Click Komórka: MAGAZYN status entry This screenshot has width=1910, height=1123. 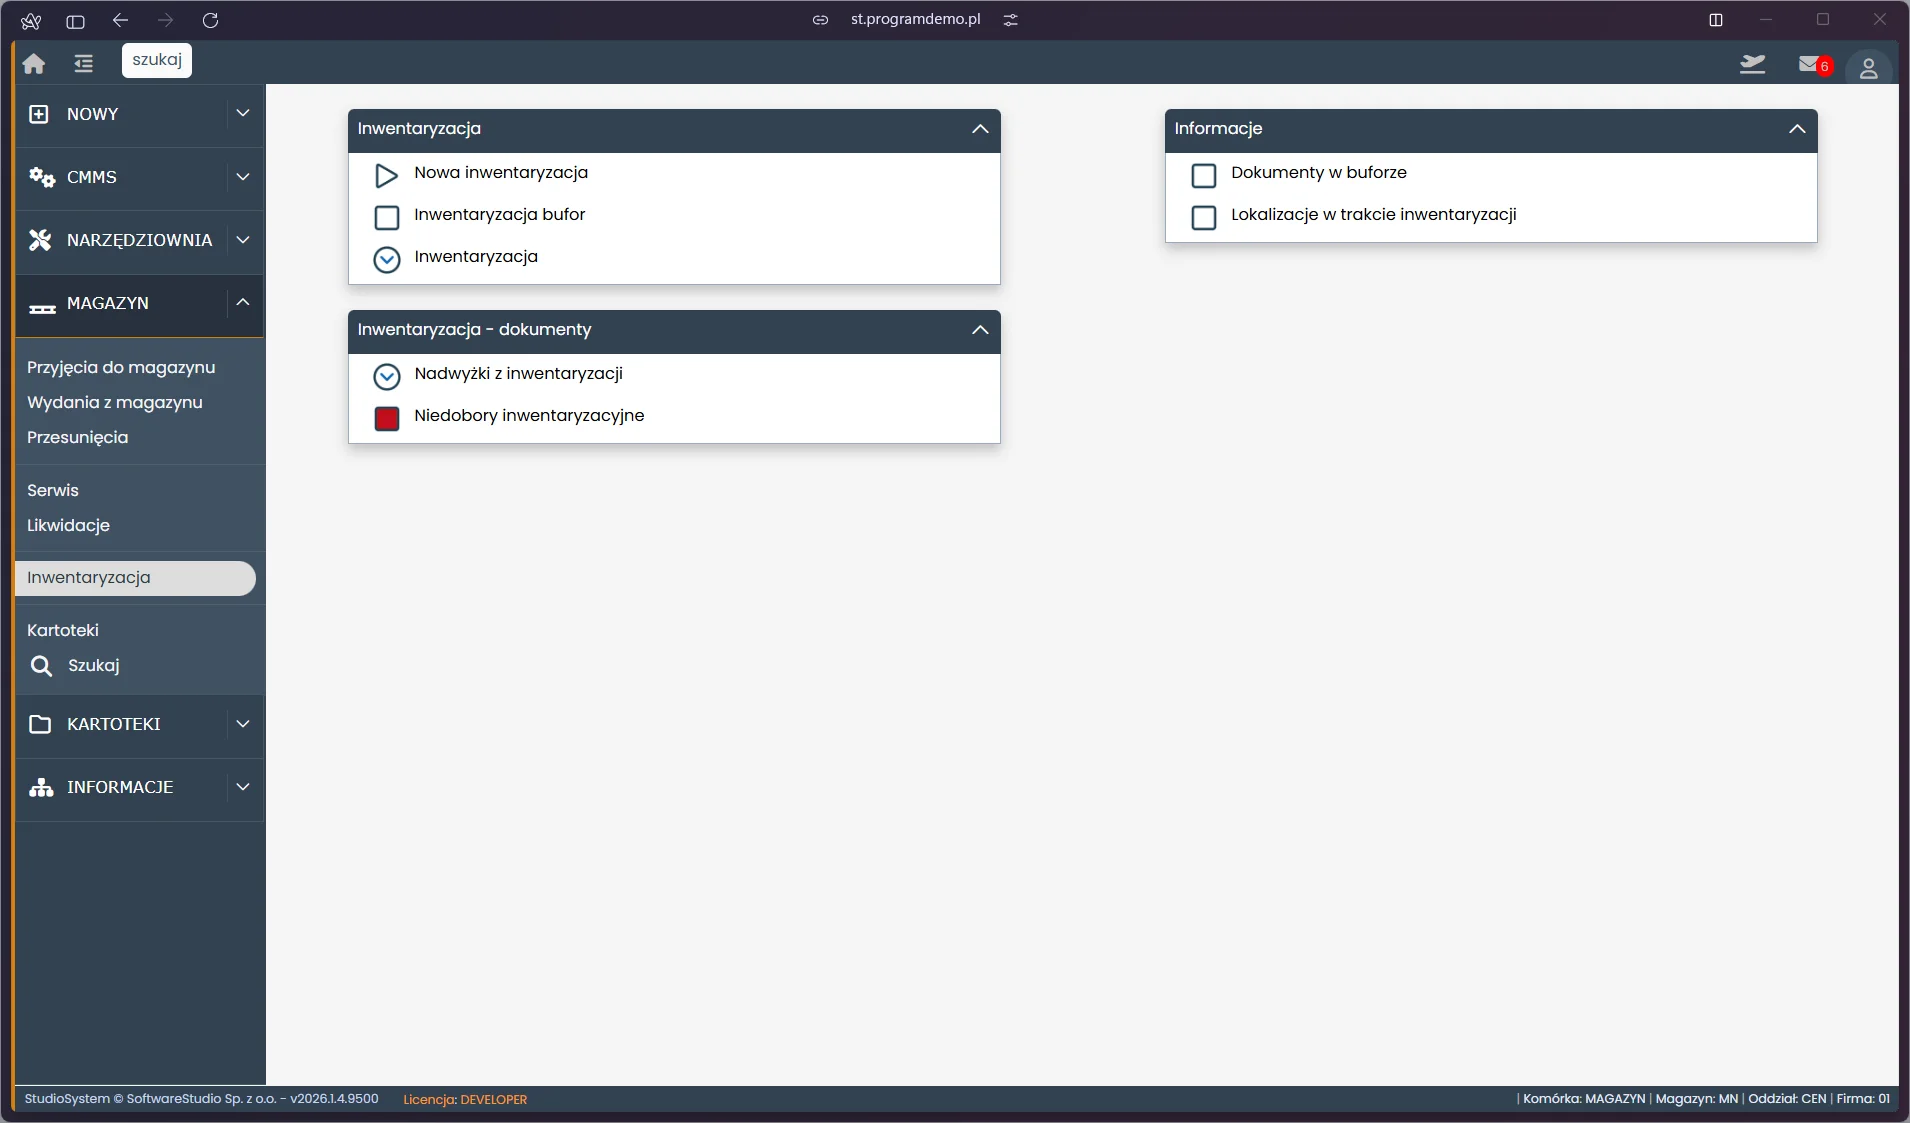(1584, 1098)
